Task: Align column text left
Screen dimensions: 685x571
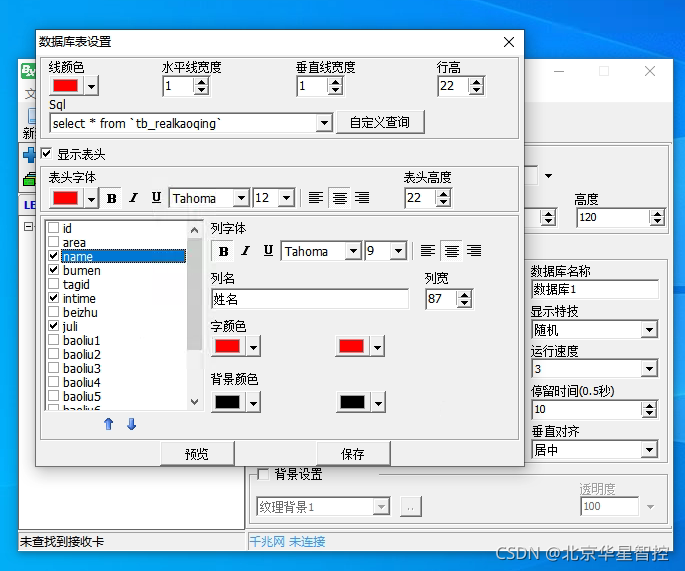Action: 428,251
